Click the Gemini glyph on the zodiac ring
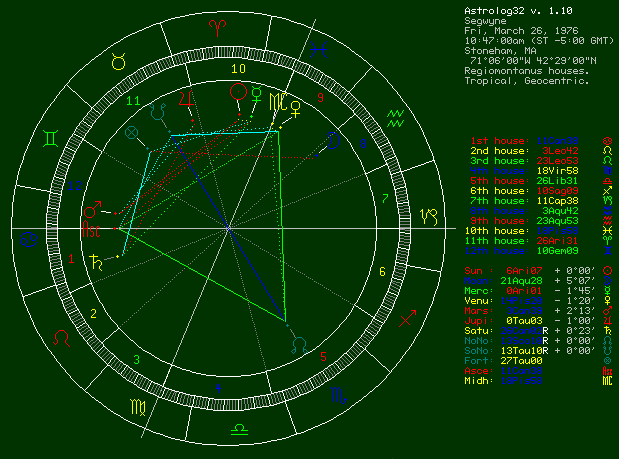The width and height of the screenshot is (619, 459). (x=51, y=139)
